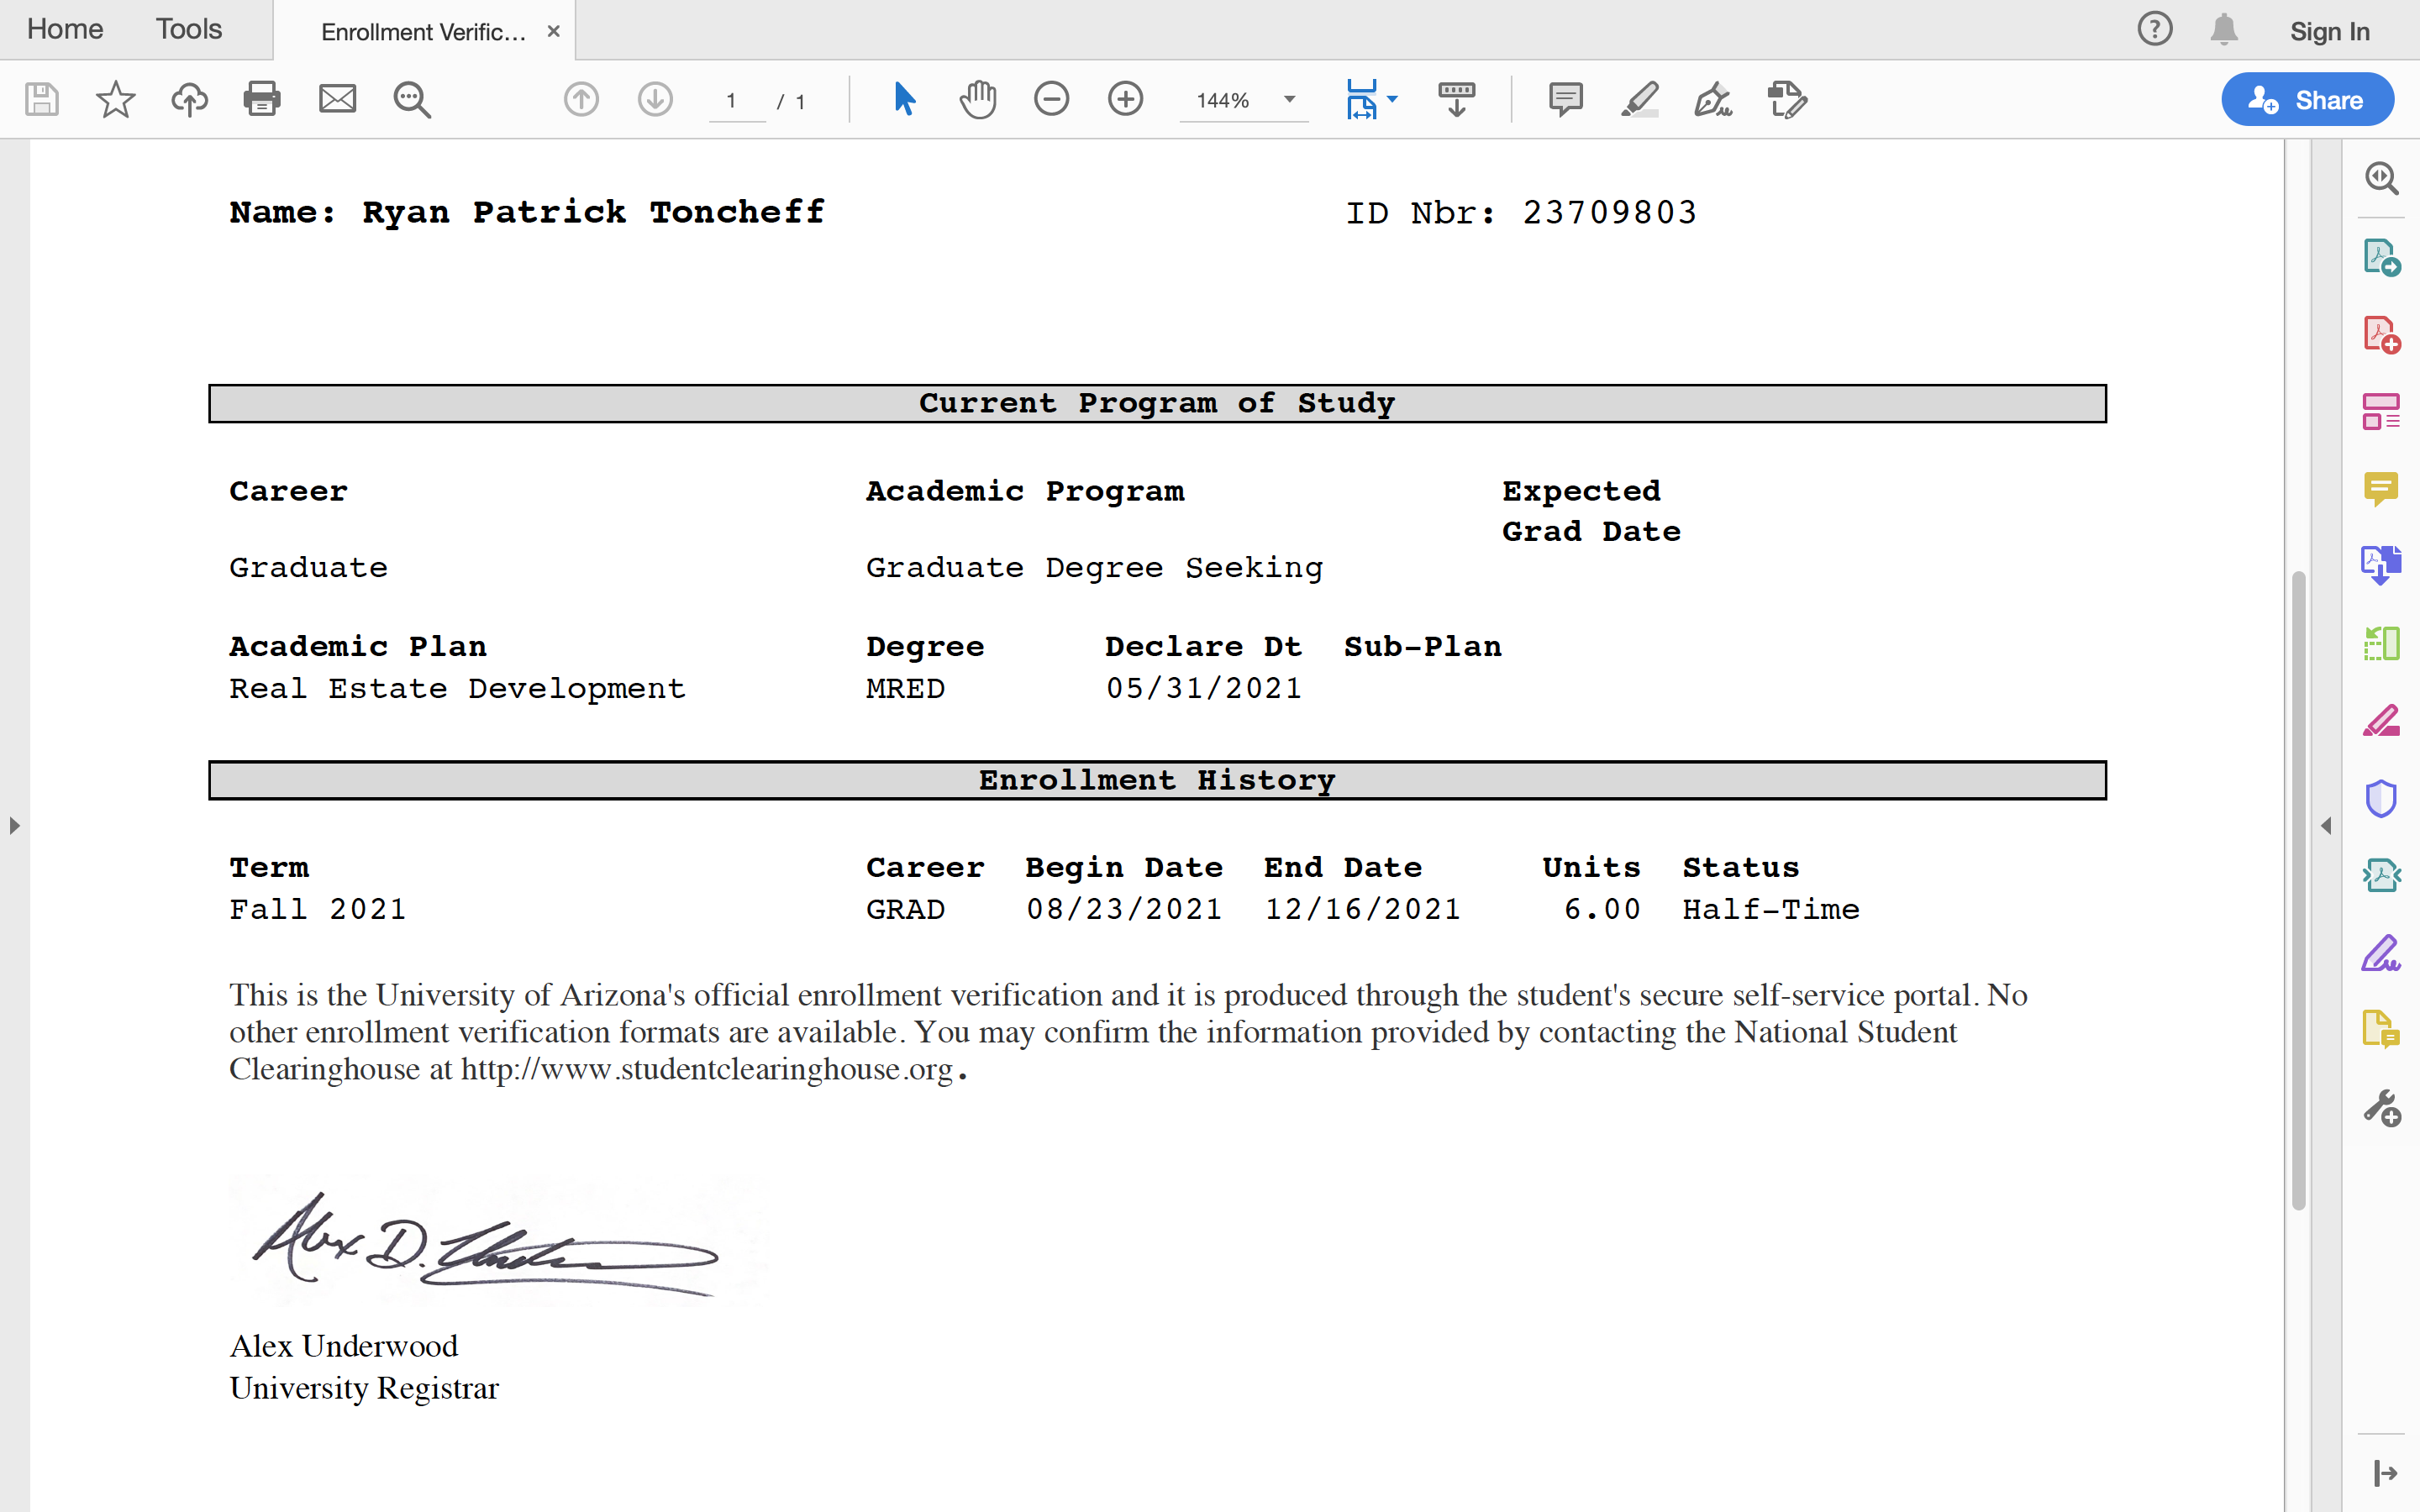2420x1512 pixels.
Task: Click the Zoom in plus icon
Action: 1125,99
